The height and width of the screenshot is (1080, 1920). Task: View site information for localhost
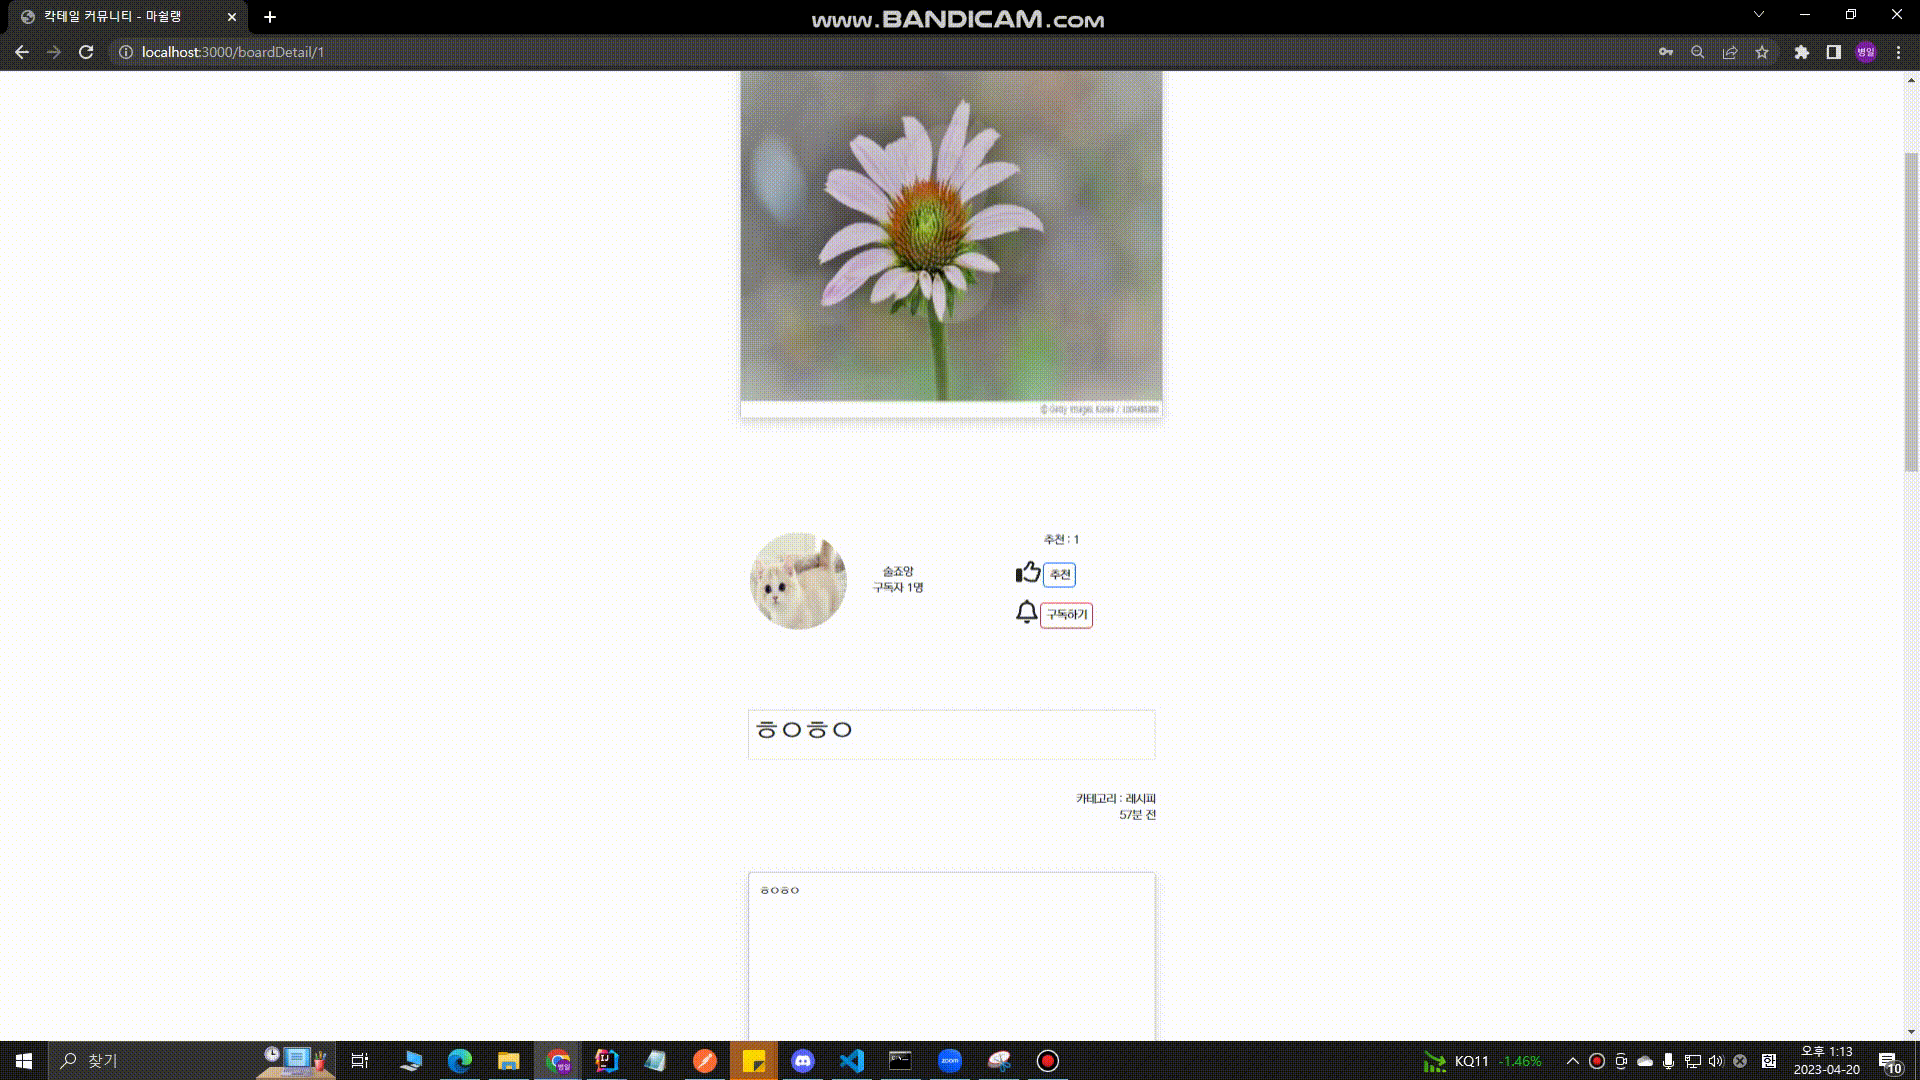(126, 52)
